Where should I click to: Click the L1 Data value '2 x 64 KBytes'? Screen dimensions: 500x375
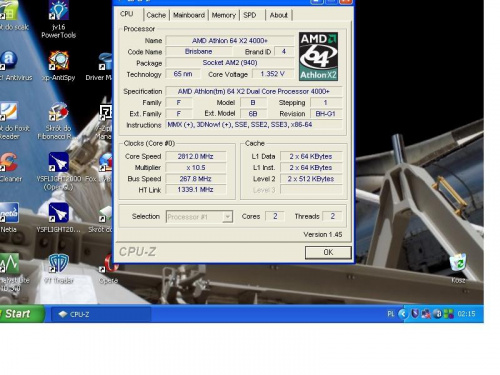pos(311,156)
